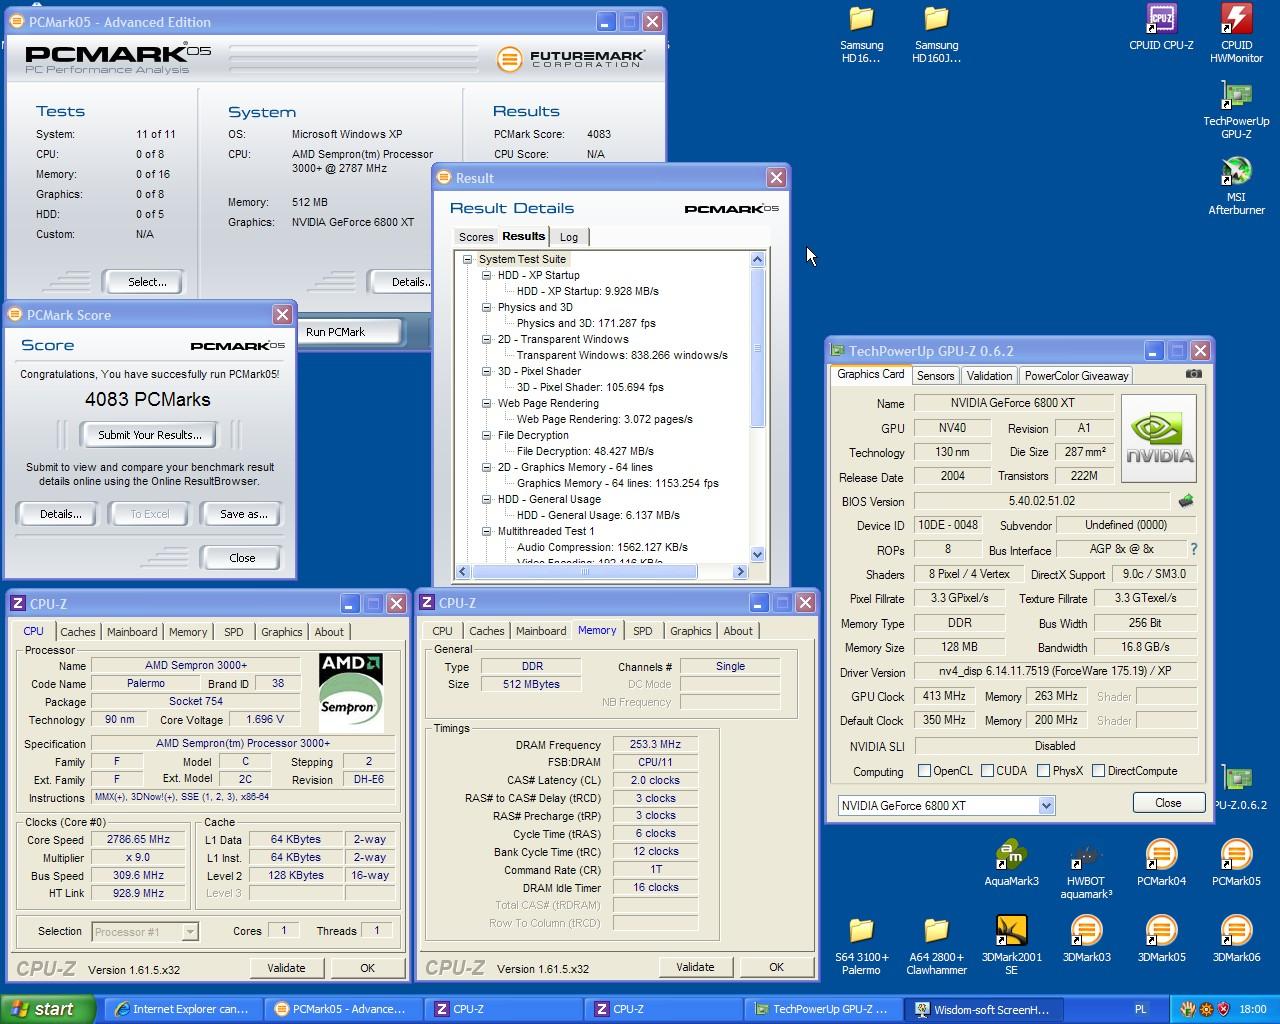This screenshot has height=1024, width=1280.
Task: Click the NVIDIA logo in GPU-Z
Action: click(x=1159, y=438)
